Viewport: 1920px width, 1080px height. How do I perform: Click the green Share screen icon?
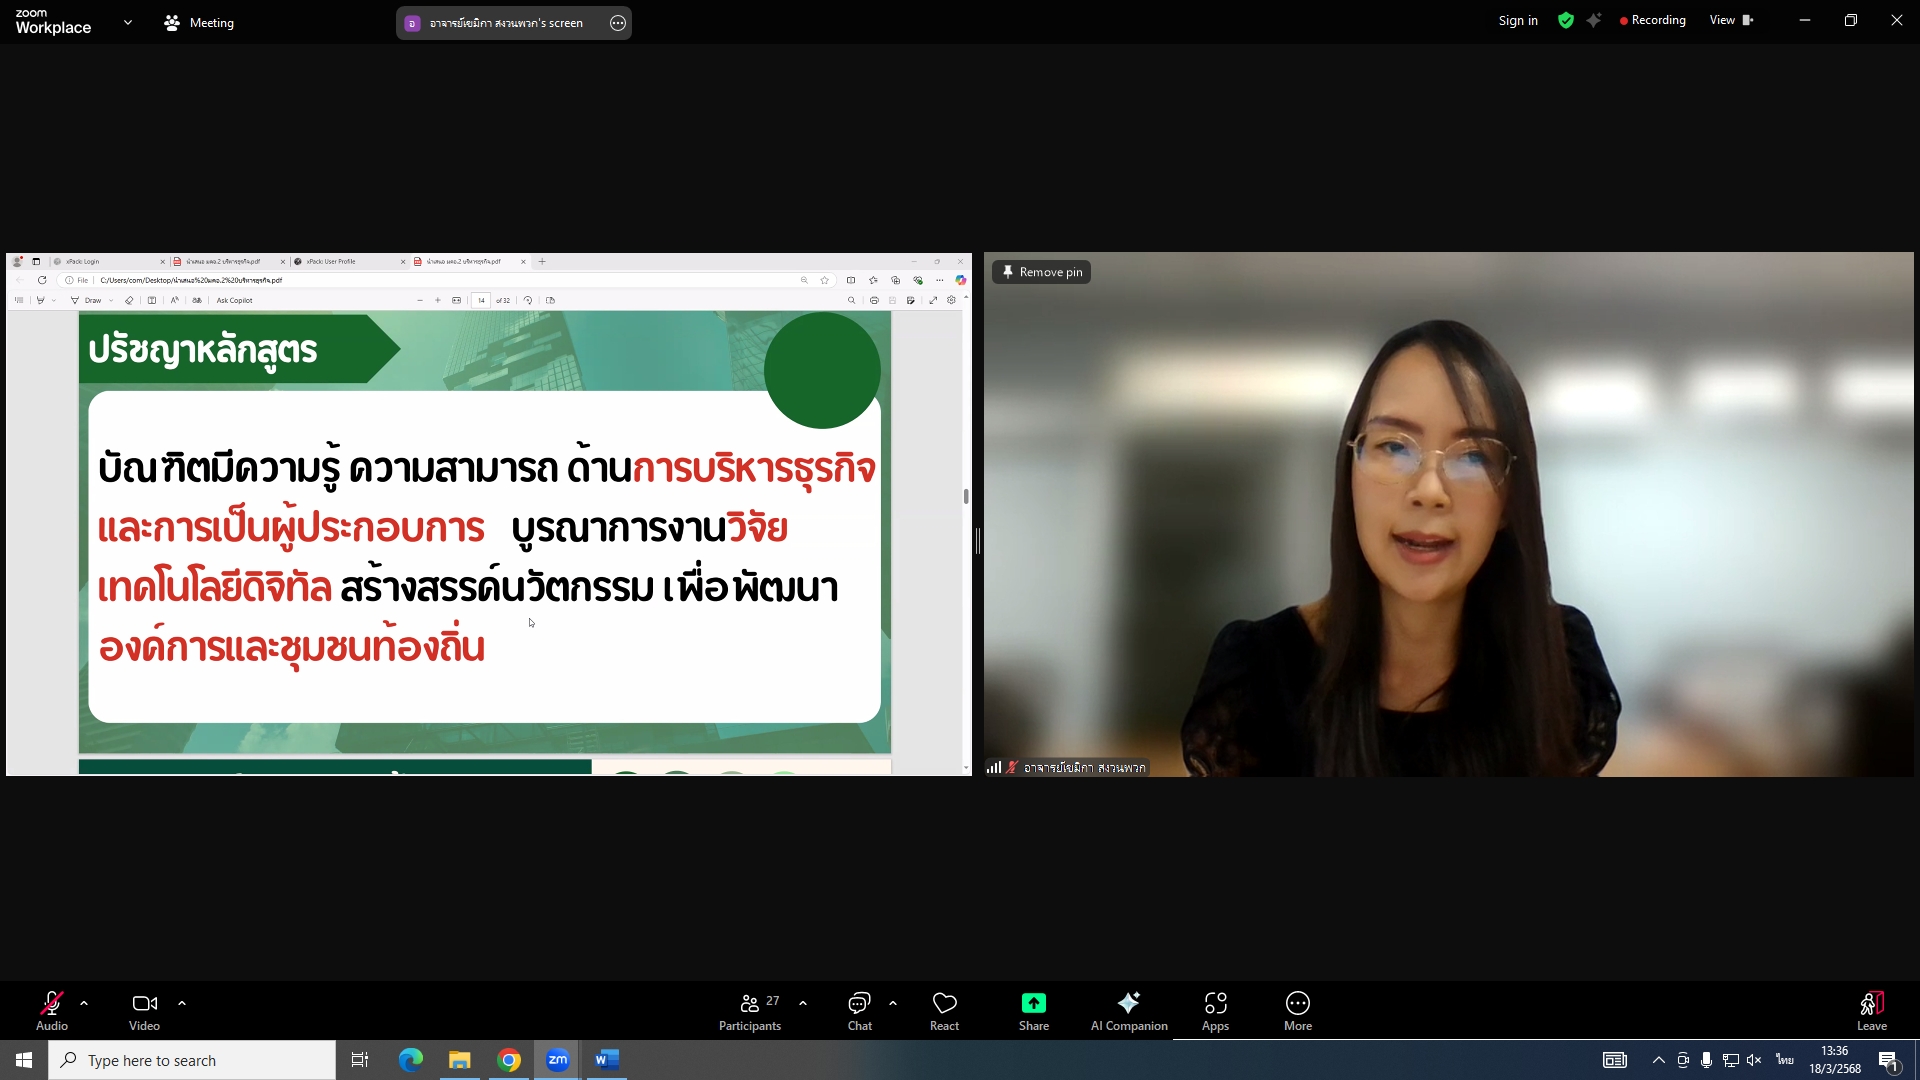[1033, 1003]
